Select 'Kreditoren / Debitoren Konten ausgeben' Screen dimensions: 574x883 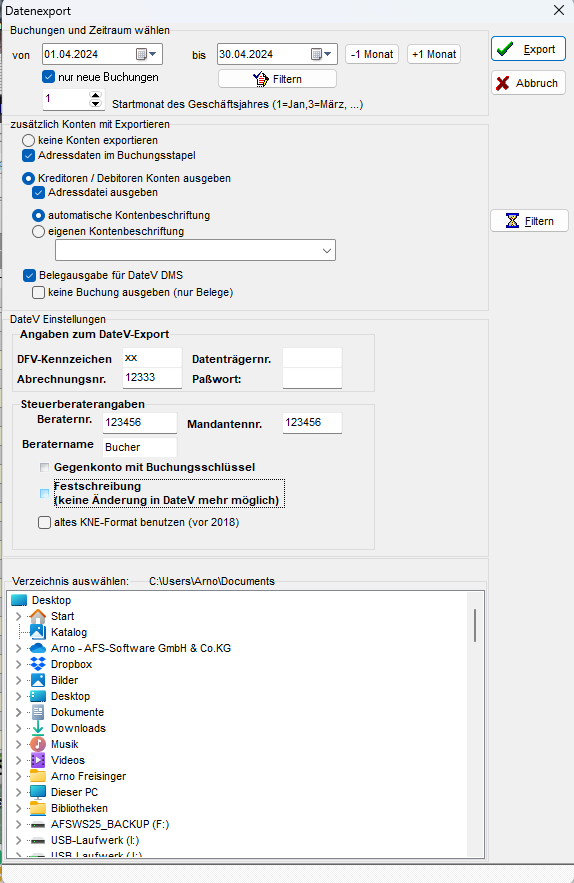click(x=28, y=179)
